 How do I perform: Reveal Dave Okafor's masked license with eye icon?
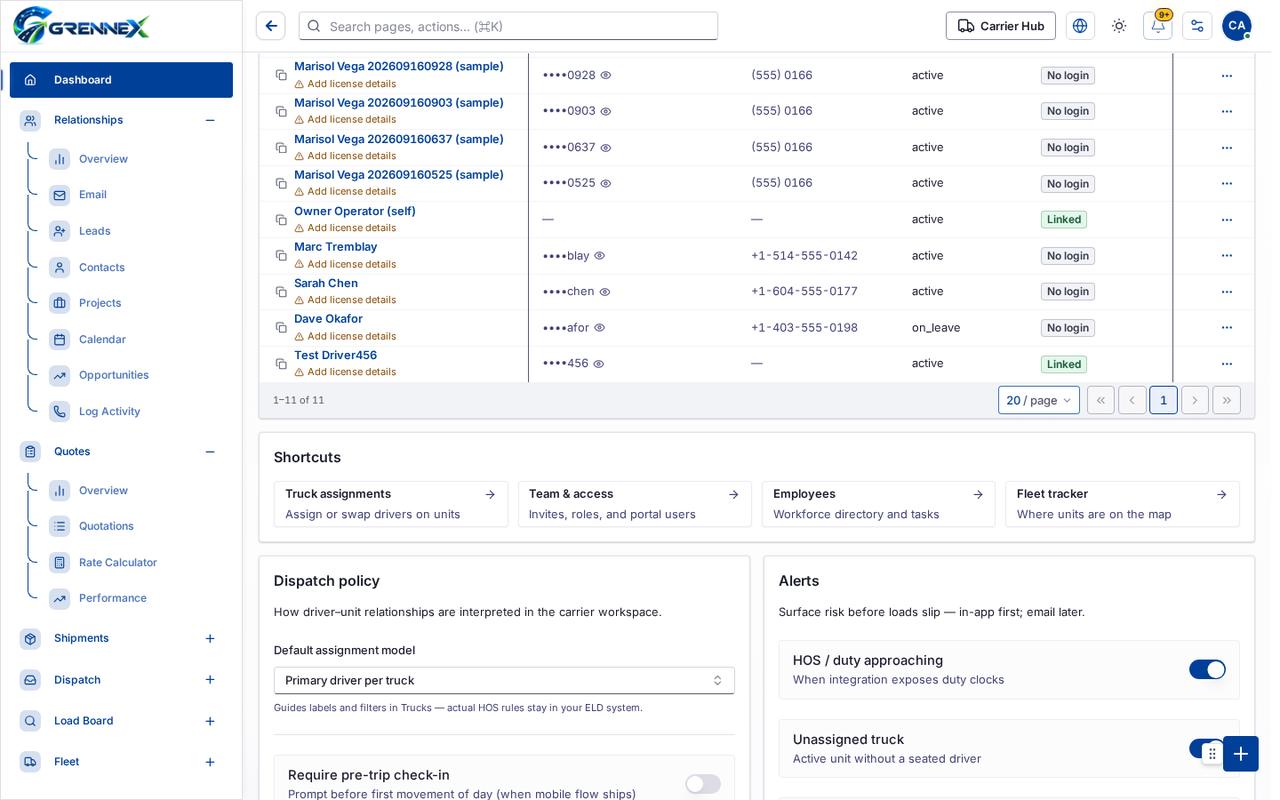[599, 328]
